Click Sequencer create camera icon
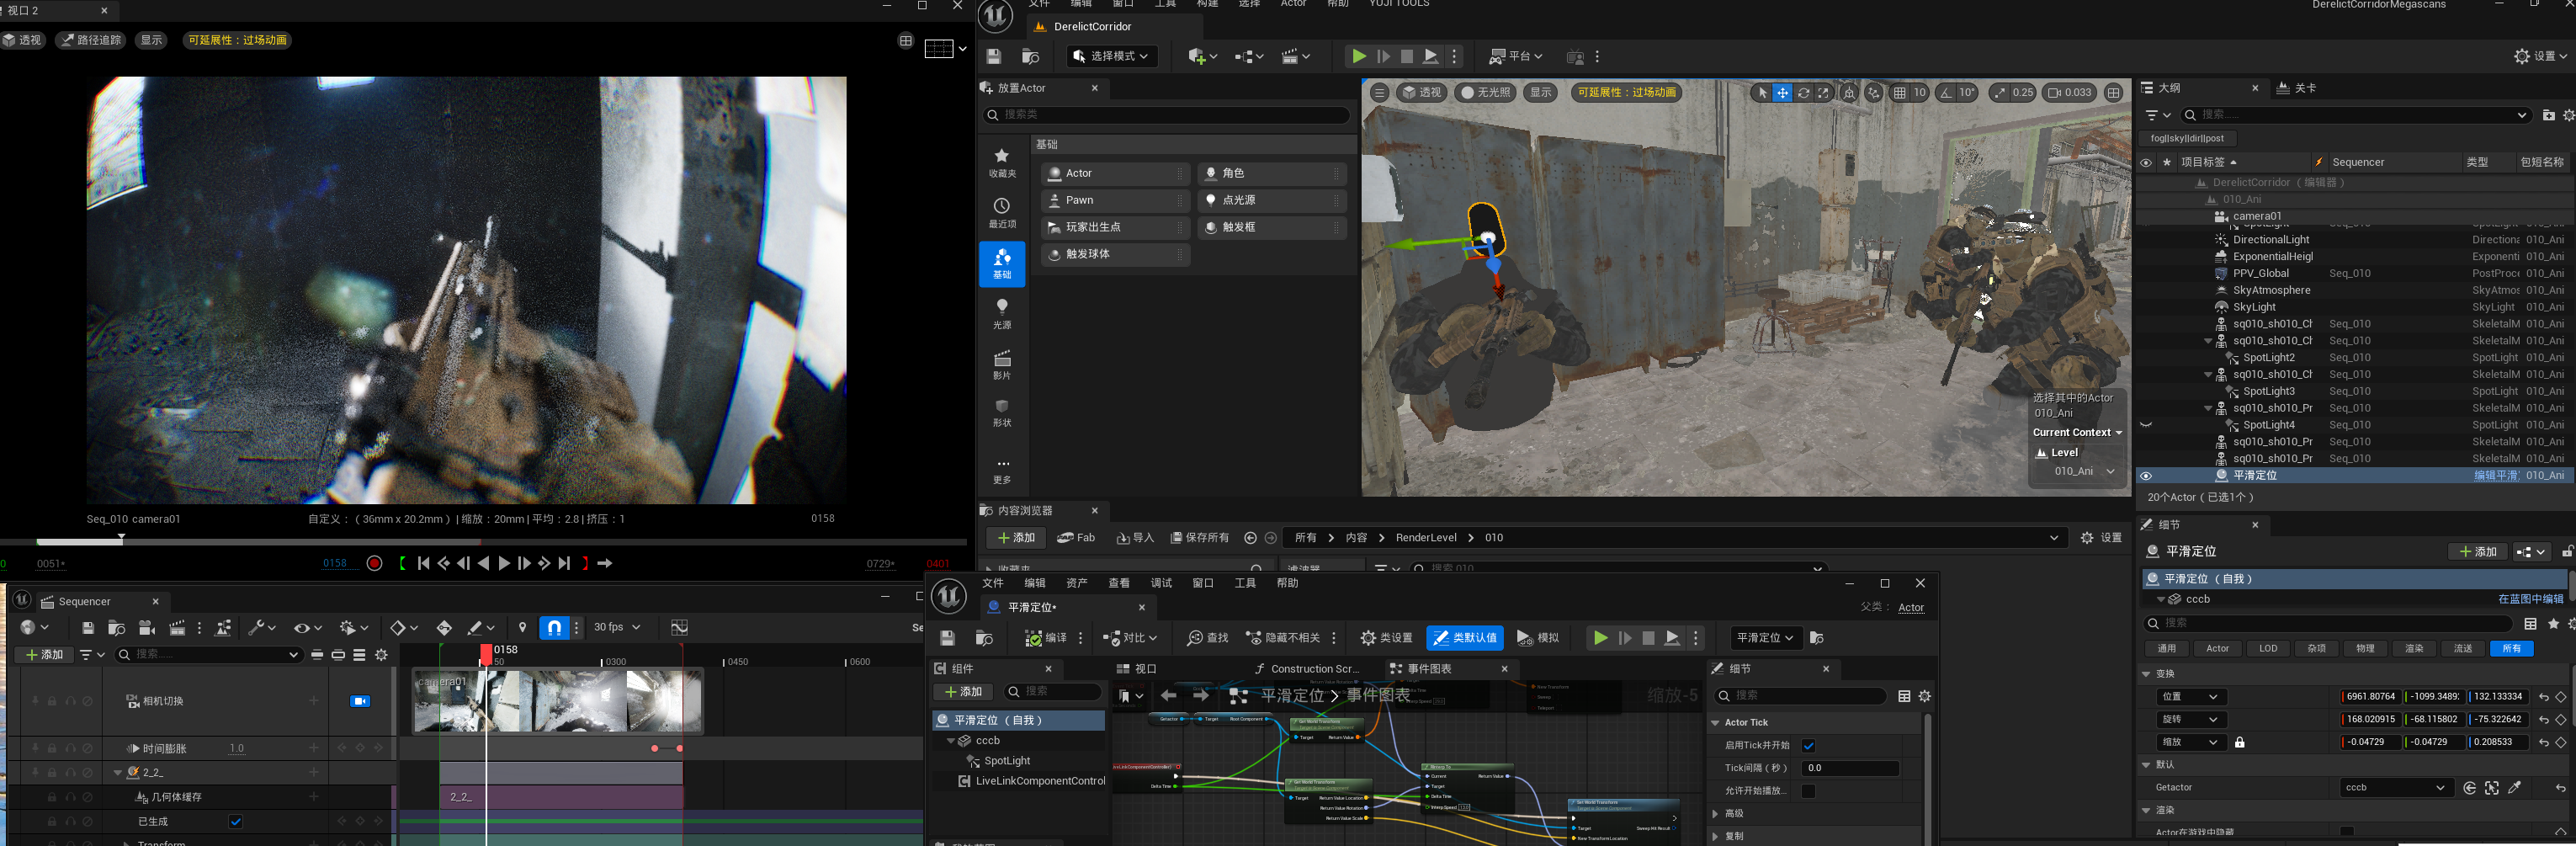 click(146, 628)
